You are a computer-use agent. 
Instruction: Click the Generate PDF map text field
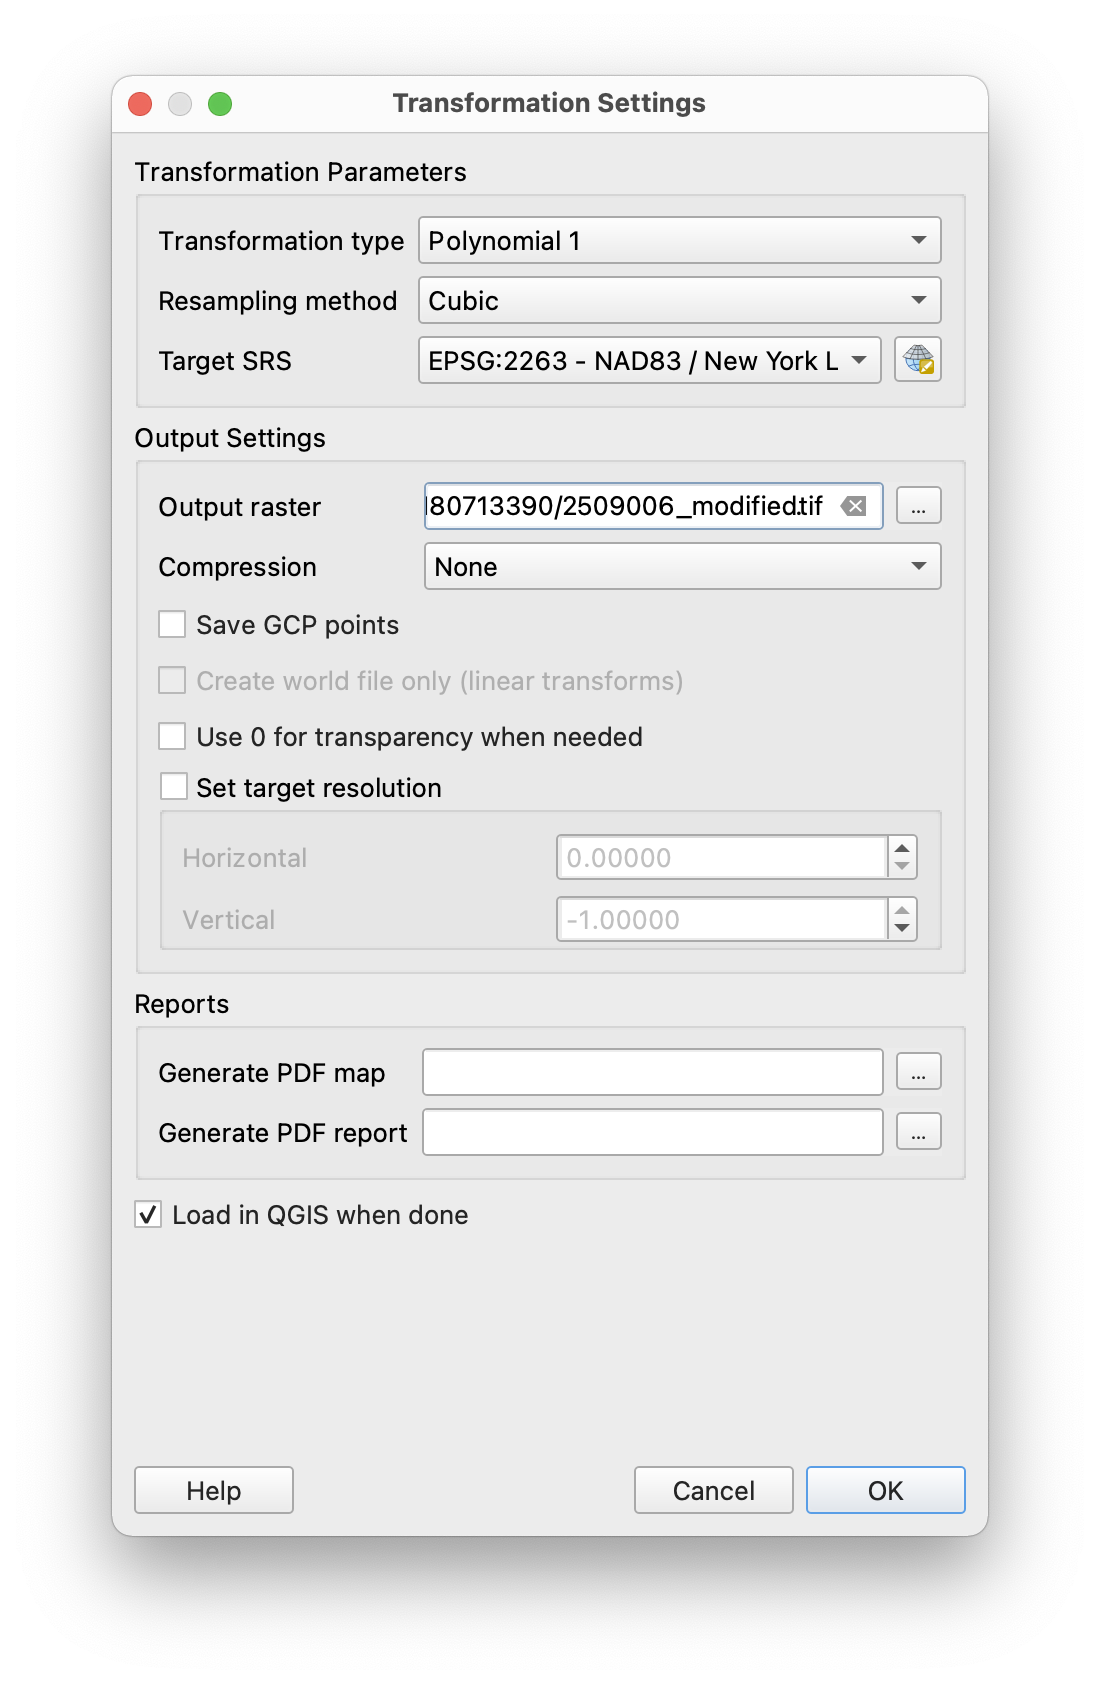[652, 1072]
